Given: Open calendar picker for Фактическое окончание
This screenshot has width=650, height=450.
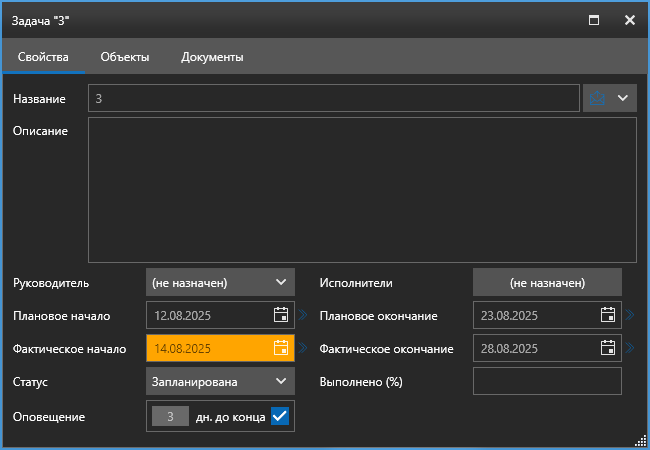Looking at the screenshot, I should tap(607, 349).
